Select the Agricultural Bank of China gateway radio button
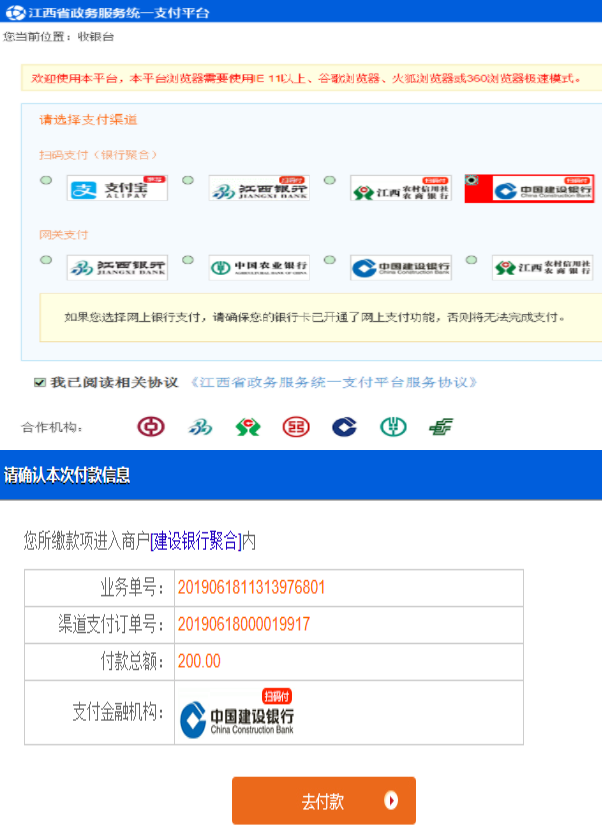 (188, 260)
